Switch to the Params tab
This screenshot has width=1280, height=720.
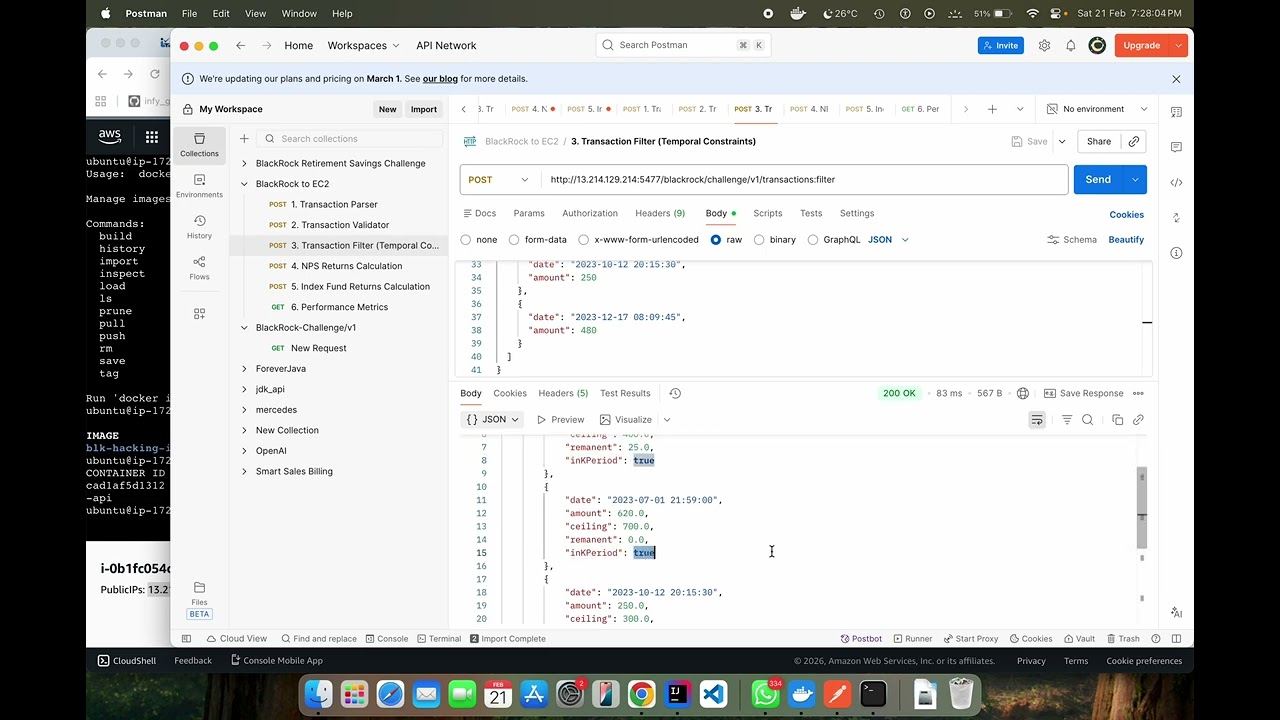click(529, 213)
